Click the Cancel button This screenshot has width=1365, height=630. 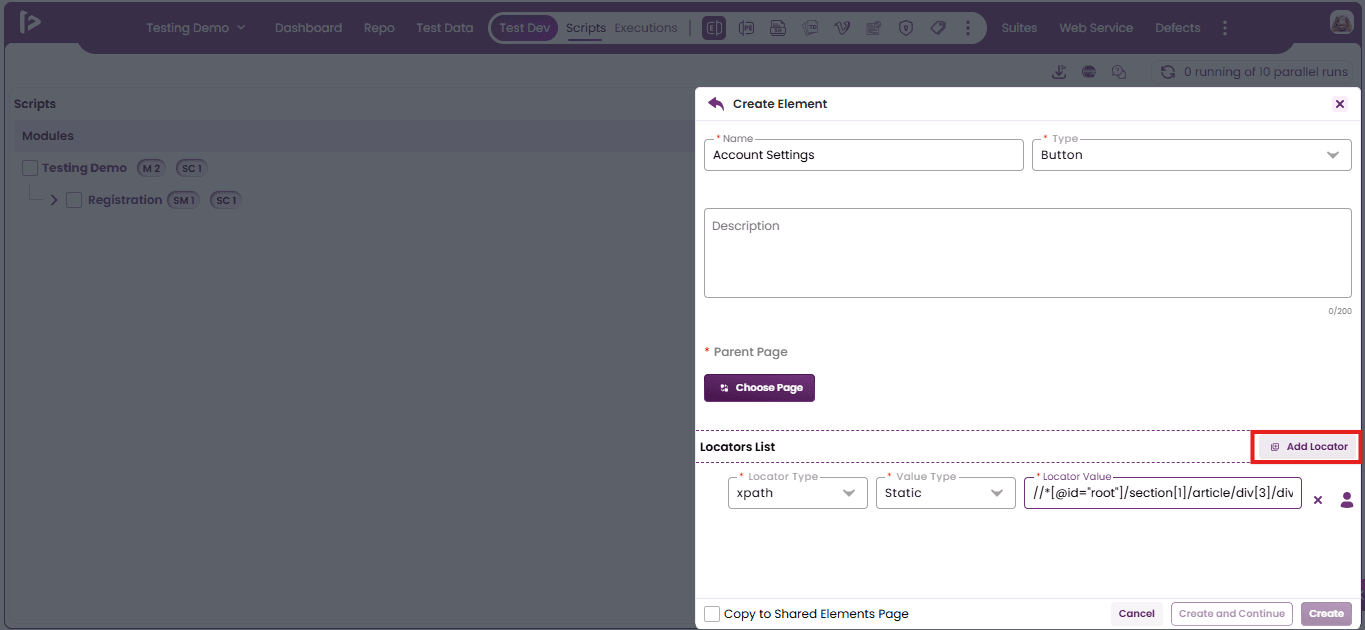1137,614
